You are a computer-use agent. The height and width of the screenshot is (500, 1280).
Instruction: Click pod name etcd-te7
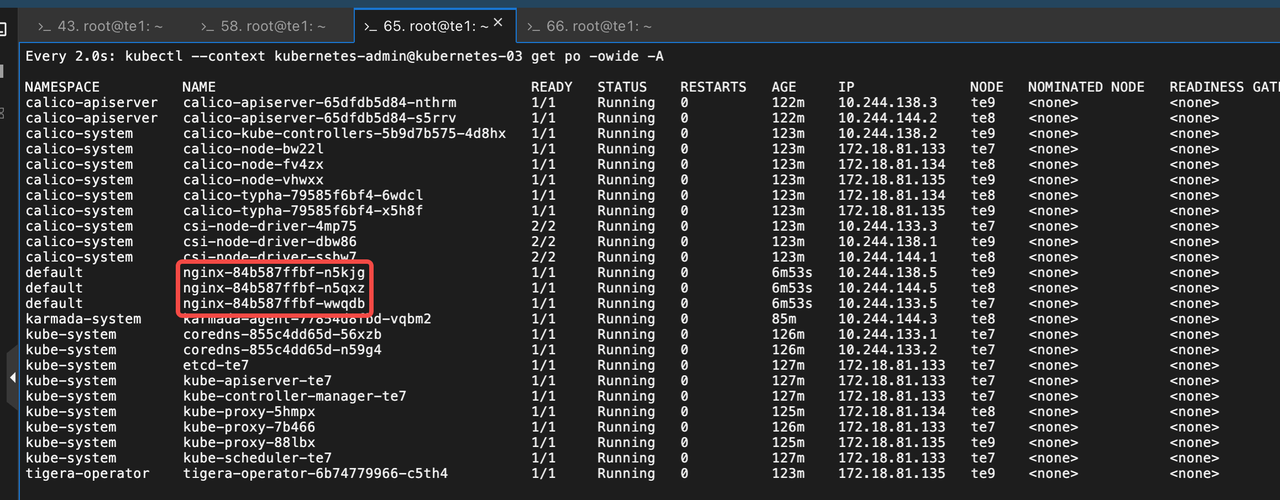point(215,365)
